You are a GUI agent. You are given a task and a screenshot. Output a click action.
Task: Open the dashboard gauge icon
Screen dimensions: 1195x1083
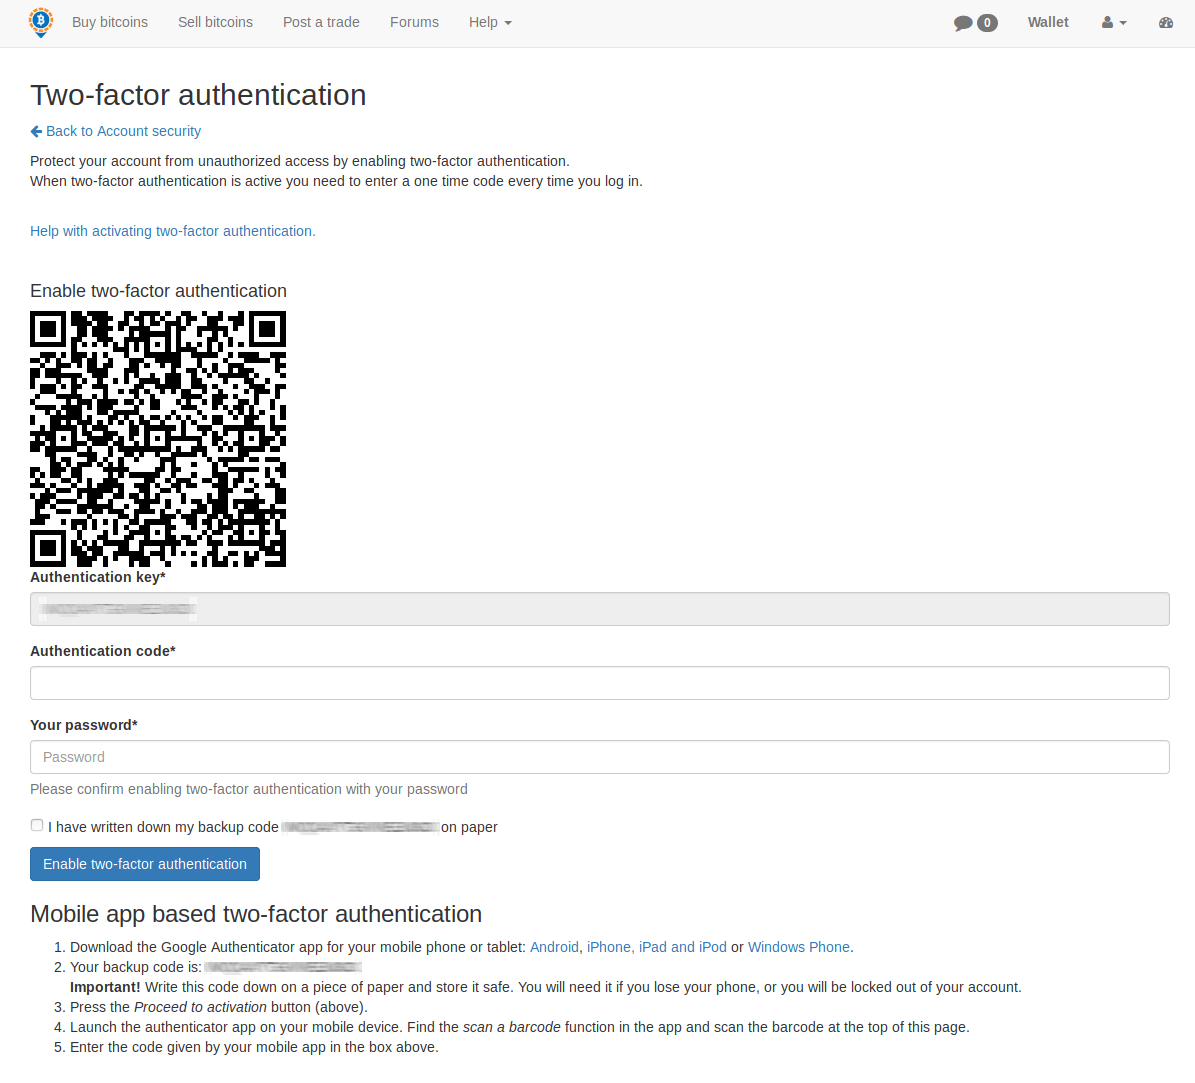[1165, 23]
